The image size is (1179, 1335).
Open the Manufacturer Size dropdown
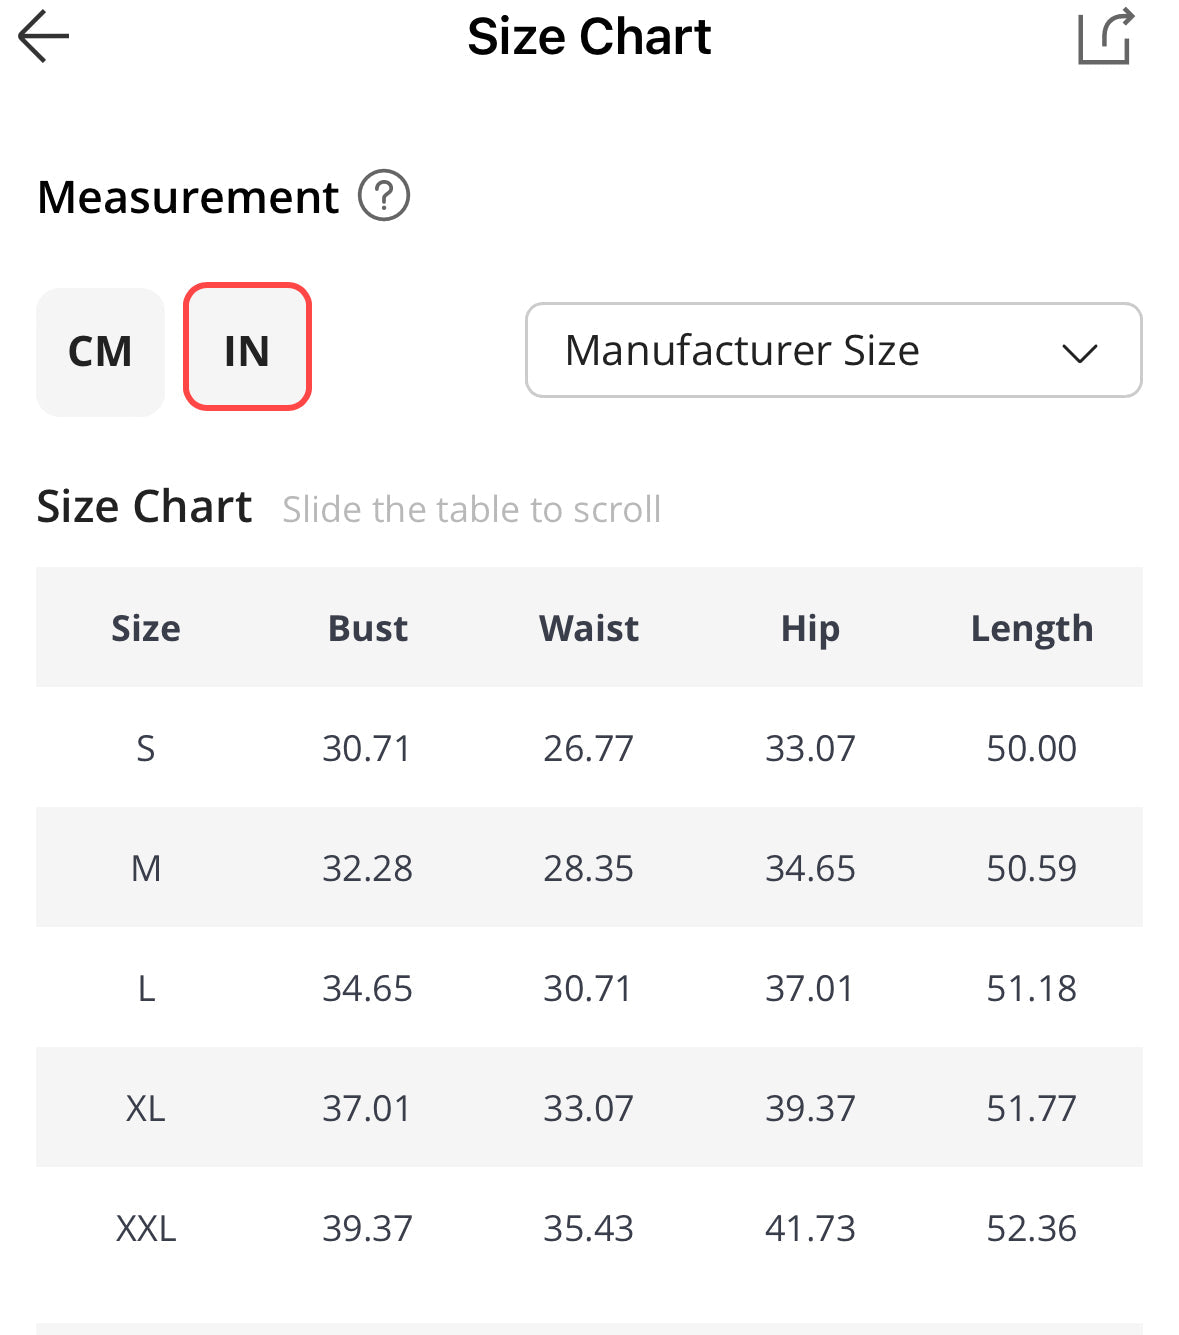pos(832,351)
